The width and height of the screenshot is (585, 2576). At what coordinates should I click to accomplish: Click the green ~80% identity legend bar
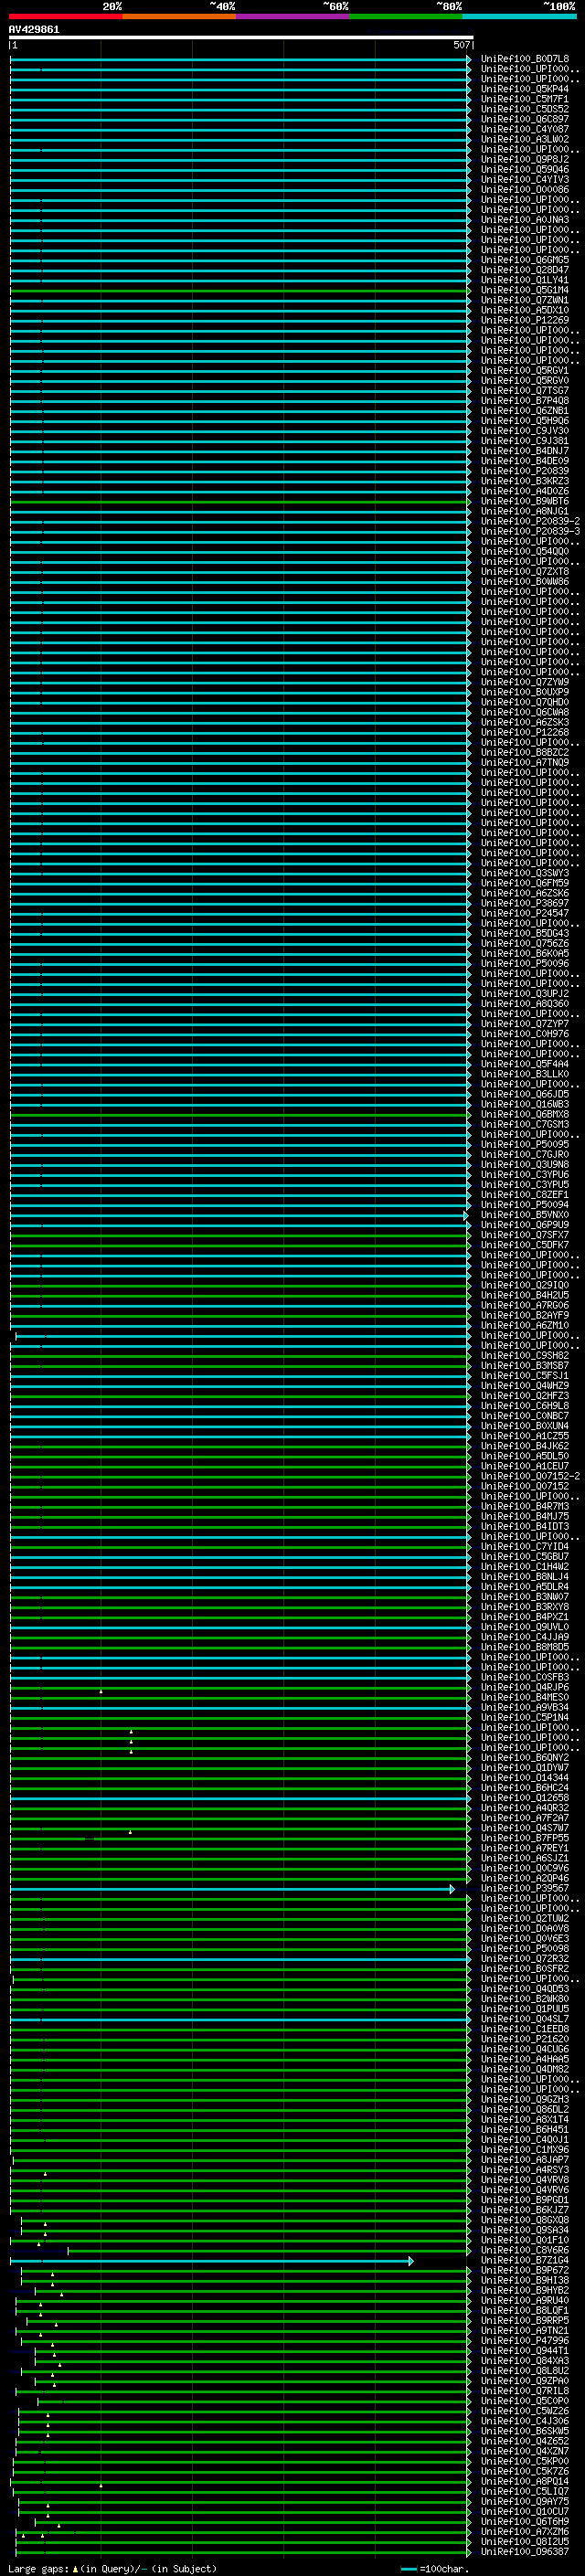(406, 16)
